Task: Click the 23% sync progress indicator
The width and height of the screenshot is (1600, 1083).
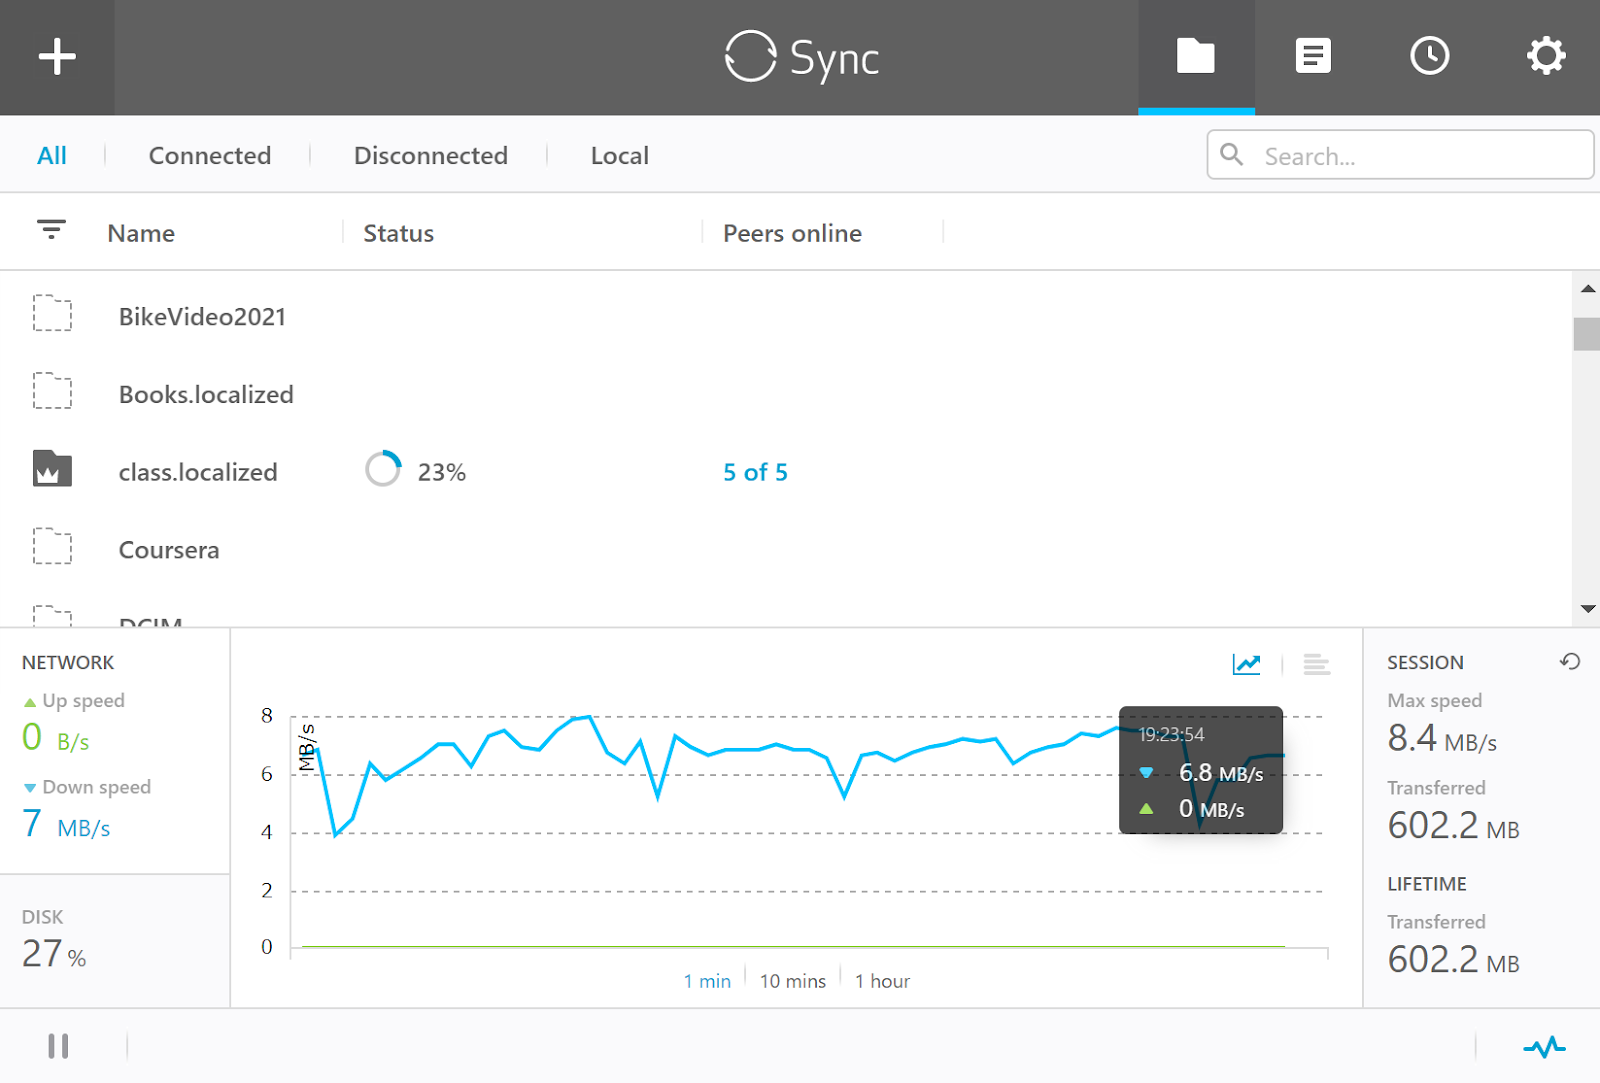Action: tap(416, 470)
